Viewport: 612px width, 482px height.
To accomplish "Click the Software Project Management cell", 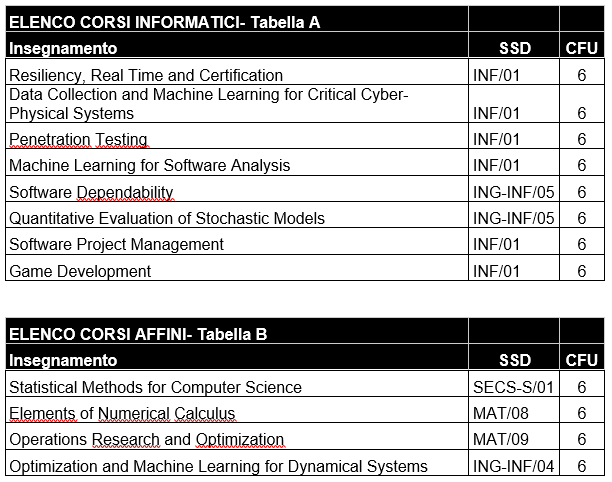I will (237, 241).
